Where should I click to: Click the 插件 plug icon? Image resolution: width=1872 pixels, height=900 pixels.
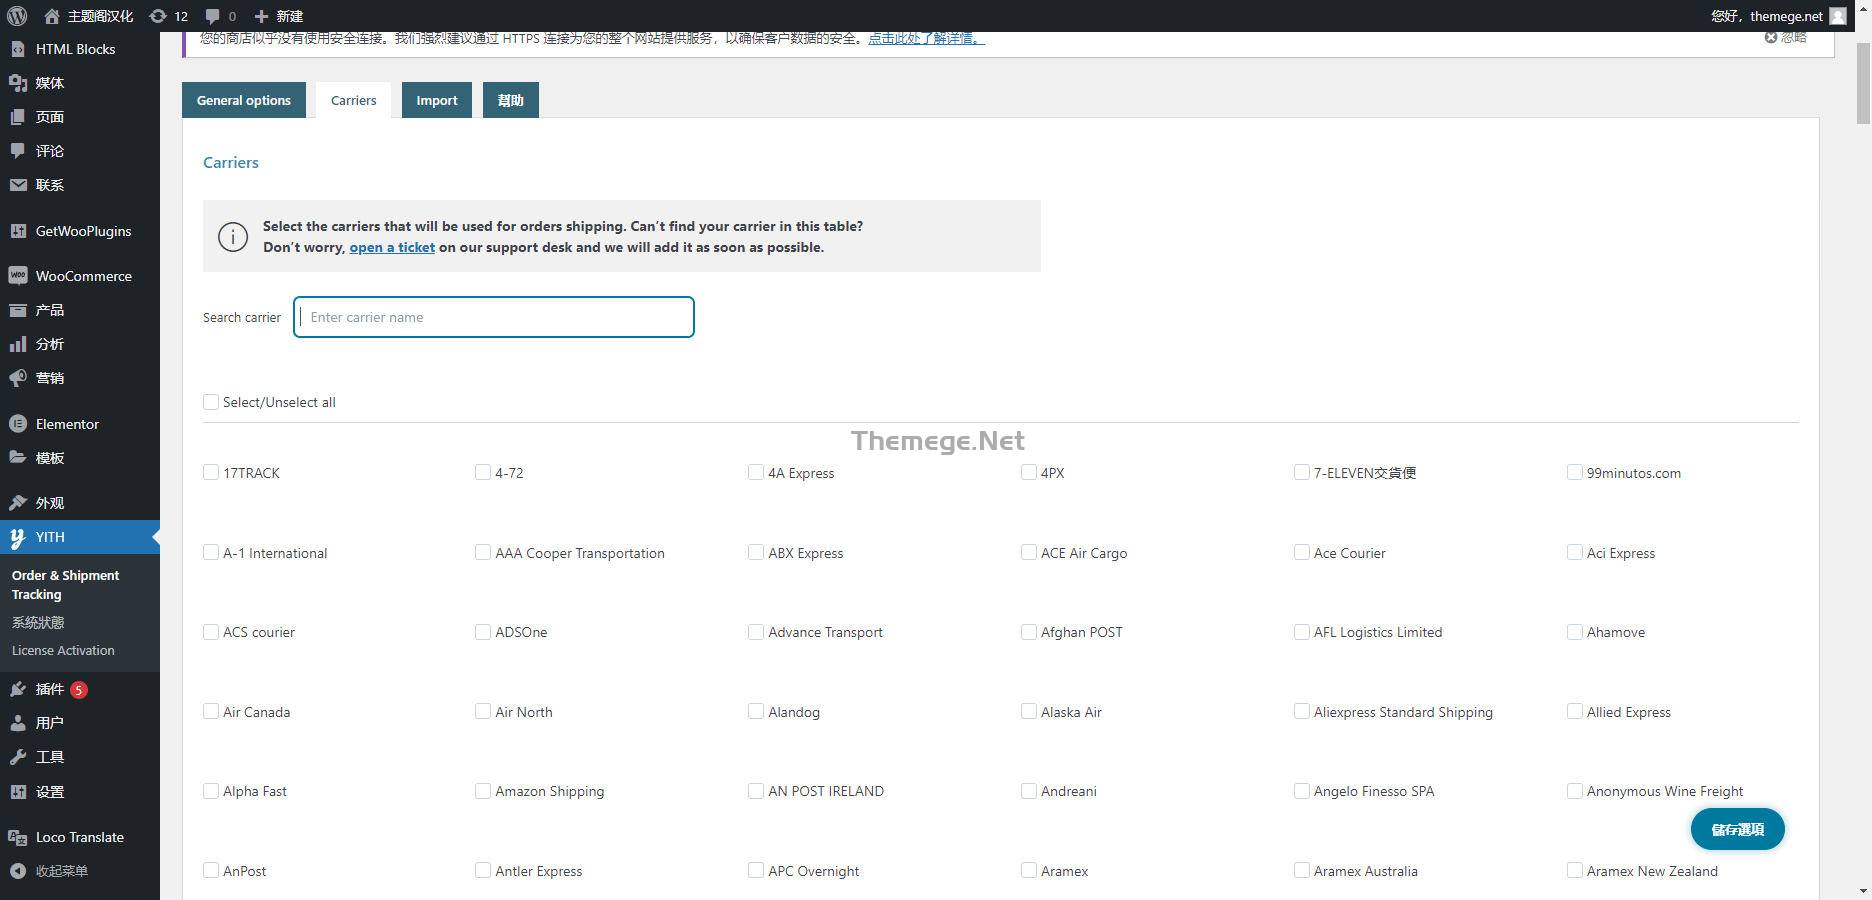17,689
